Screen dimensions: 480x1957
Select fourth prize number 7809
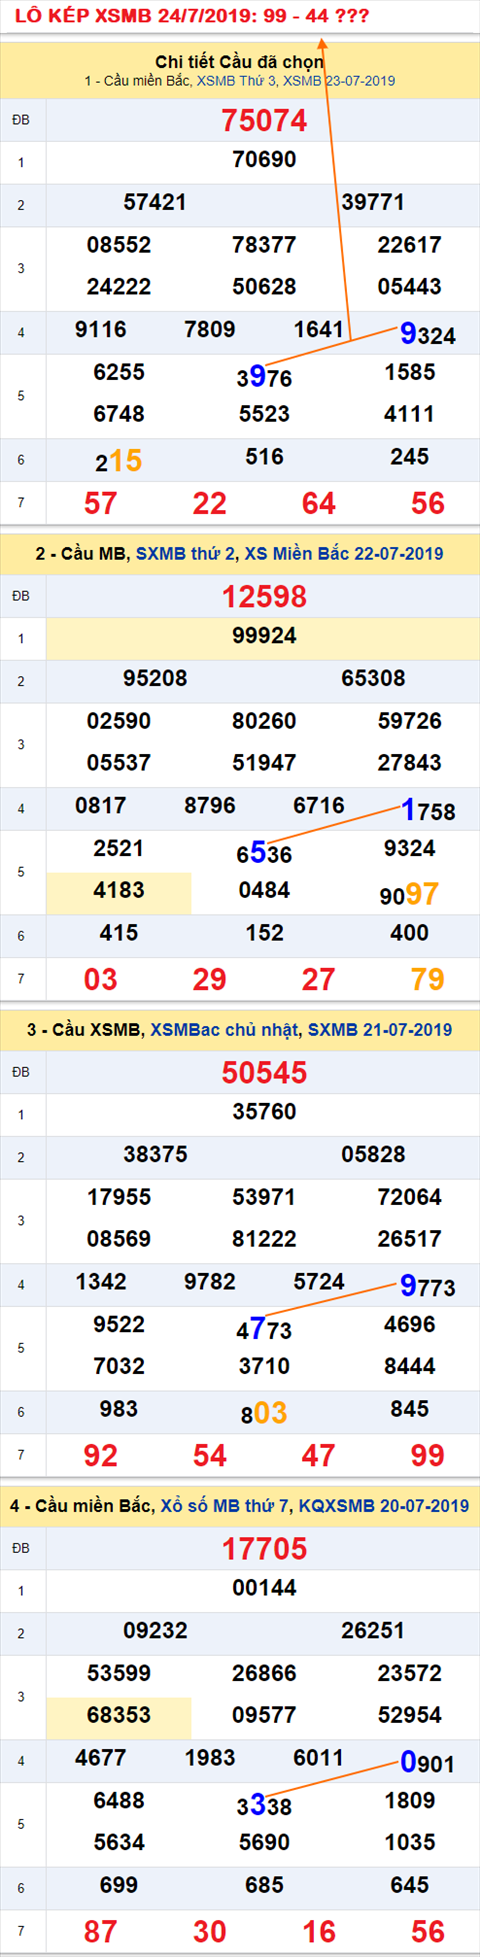(210, 329)
